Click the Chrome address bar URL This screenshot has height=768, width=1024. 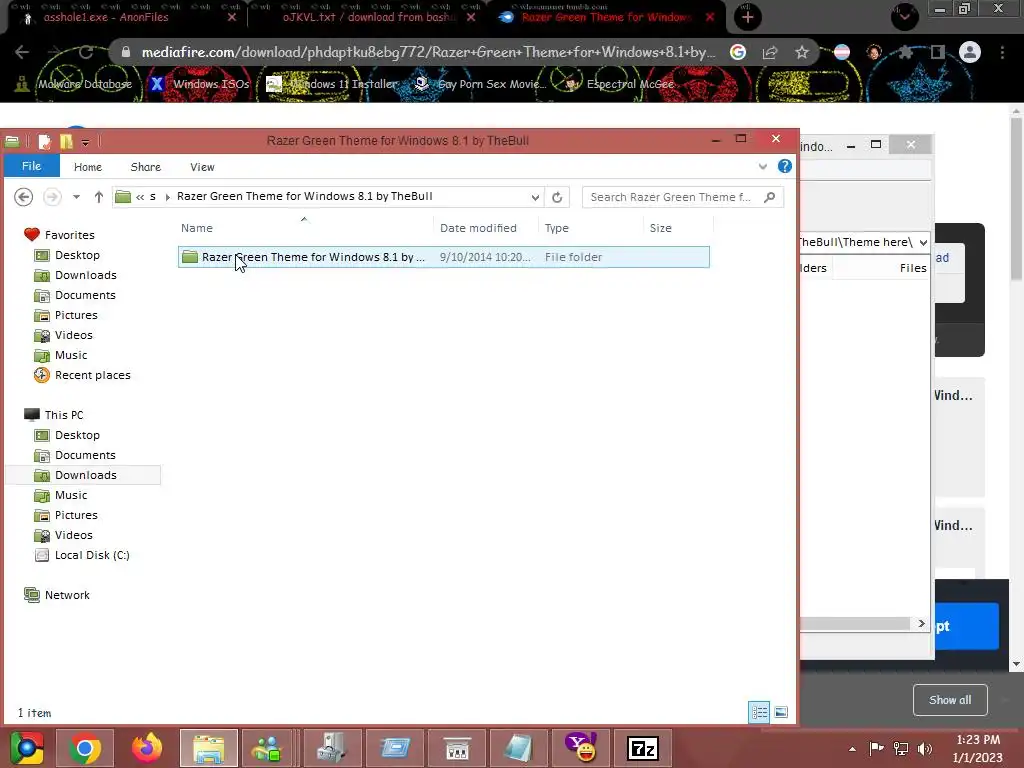[428, 52]
